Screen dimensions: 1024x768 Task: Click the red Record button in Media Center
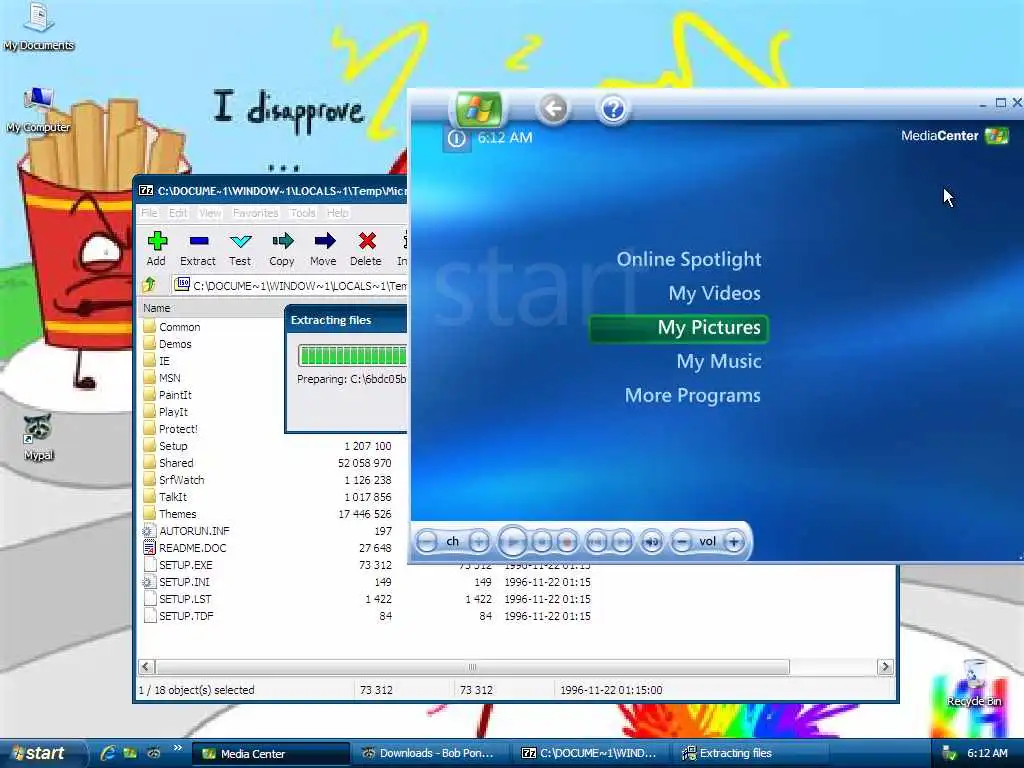tap(567, 541)
